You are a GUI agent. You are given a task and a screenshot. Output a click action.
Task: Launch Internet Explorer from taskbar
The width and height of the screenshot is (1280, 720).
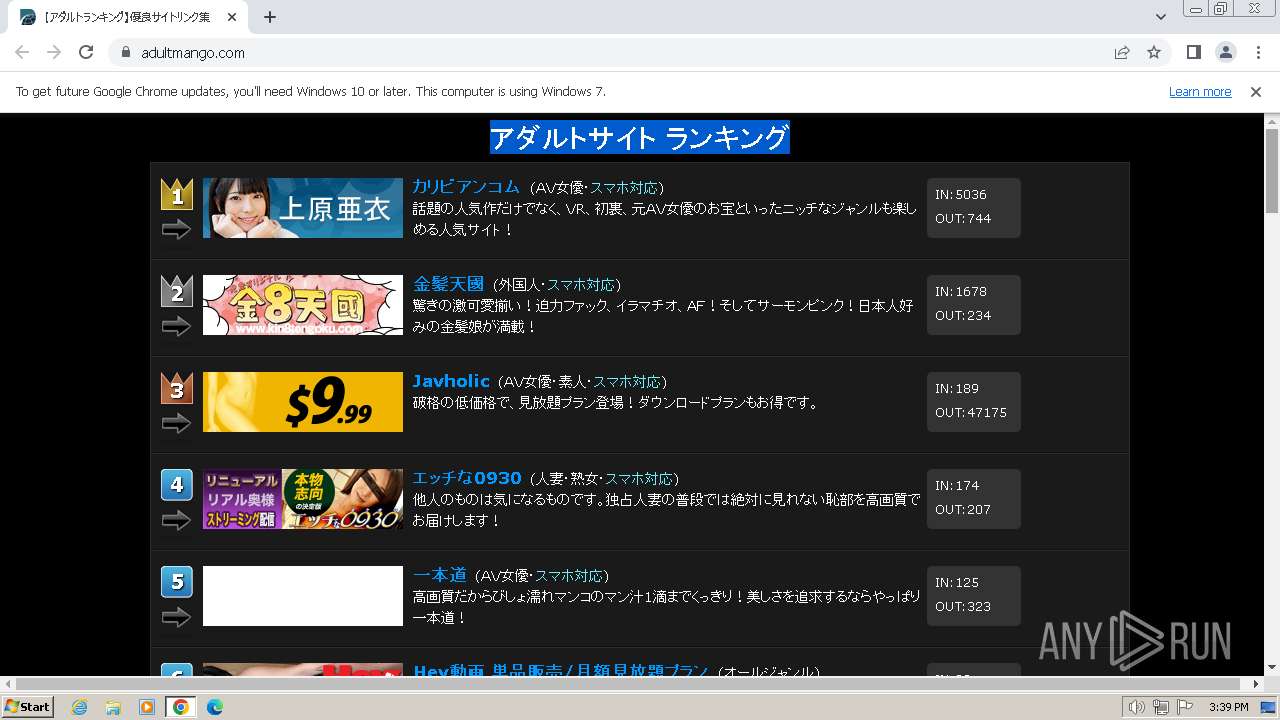[x=79, y=707]
